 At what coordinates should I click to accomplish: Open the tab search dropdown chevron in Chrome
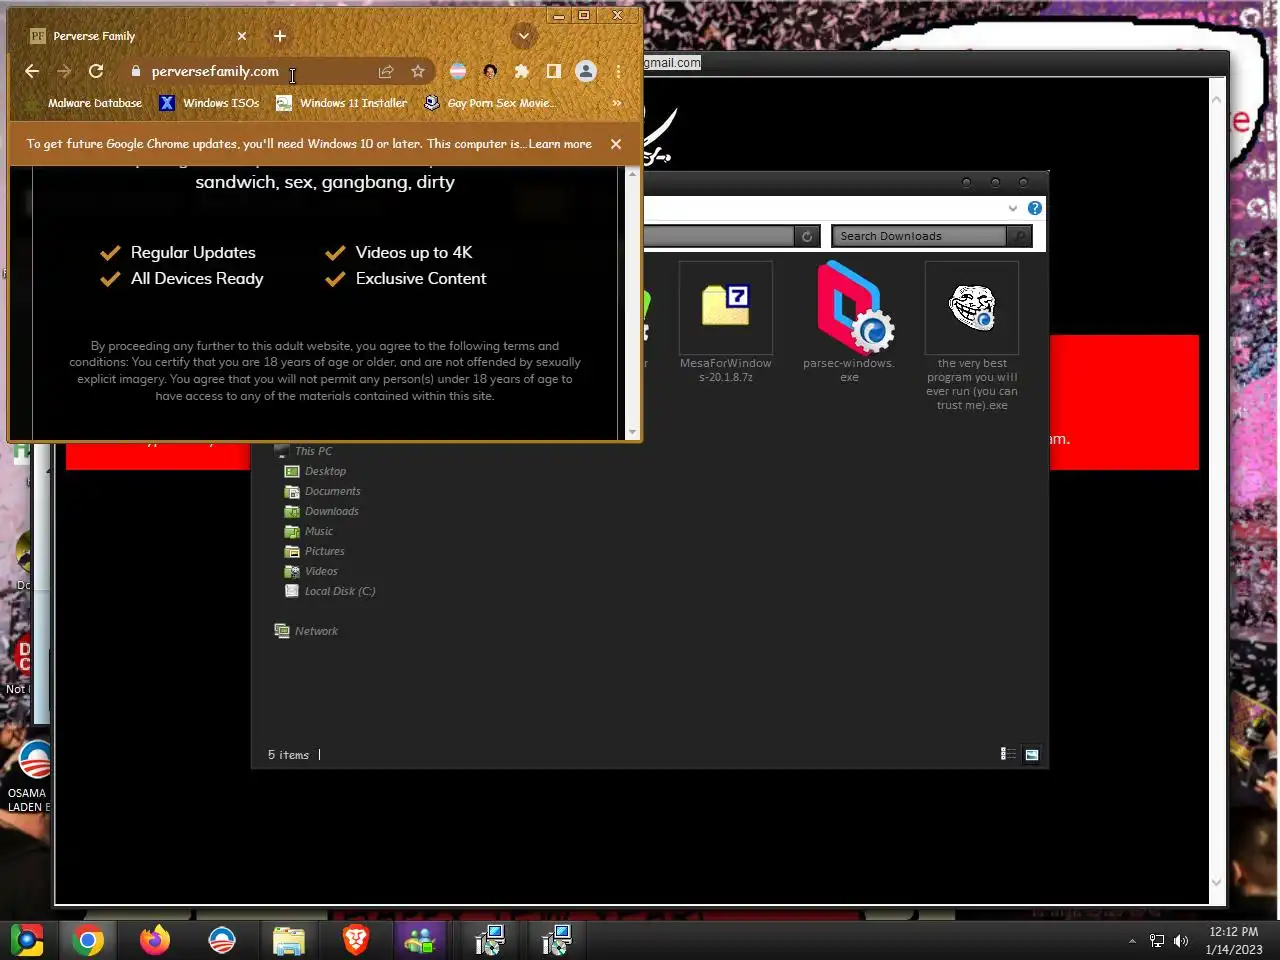click(523, 36)
